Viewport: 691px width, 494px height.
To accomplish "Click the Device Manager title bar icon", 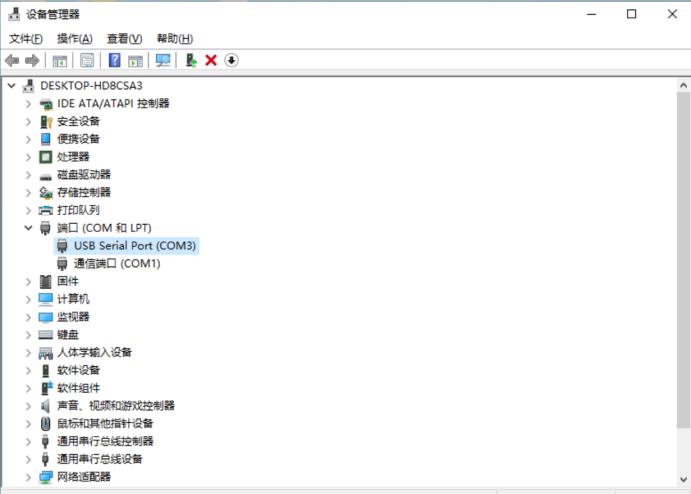I will 14,14.
